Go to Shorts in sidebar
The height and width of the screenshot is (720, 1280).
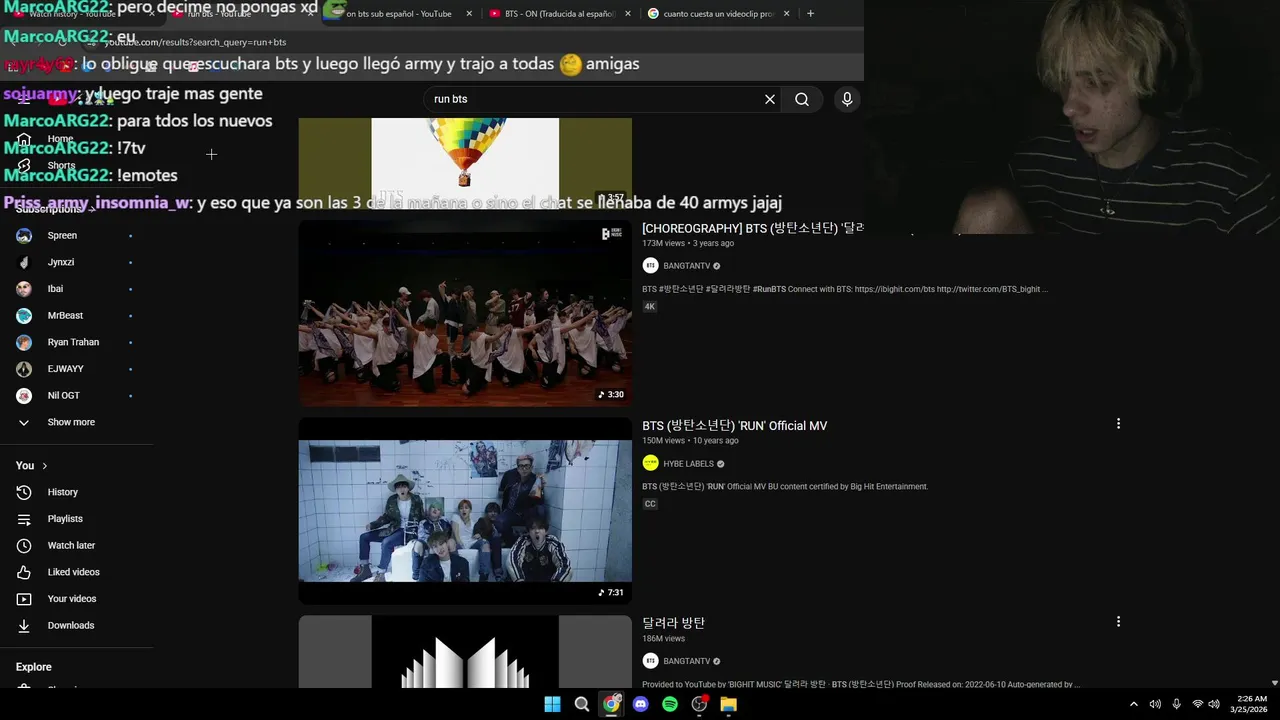(x=61, y=166)
